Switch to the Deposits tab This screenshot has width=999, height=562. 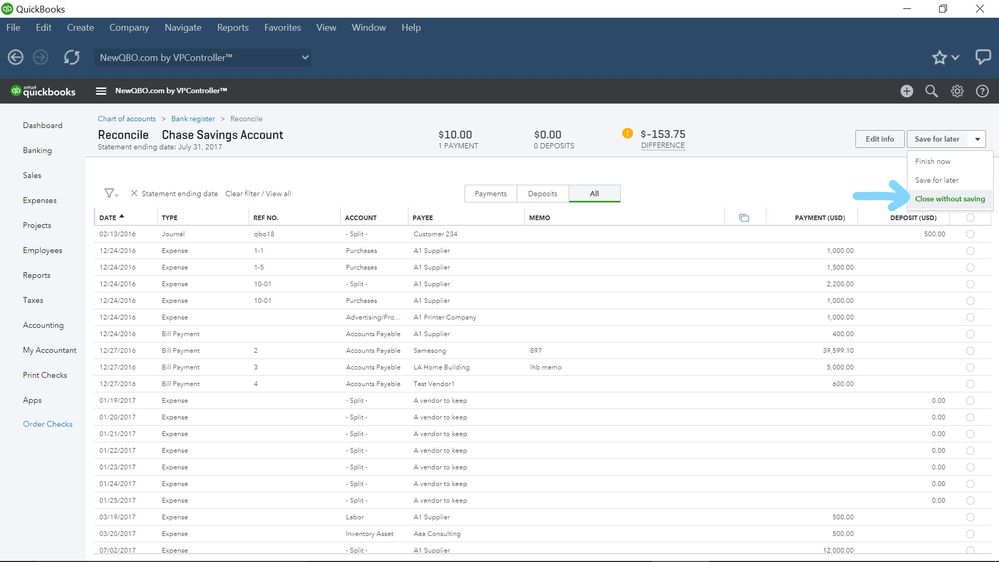tap(542, 194)
